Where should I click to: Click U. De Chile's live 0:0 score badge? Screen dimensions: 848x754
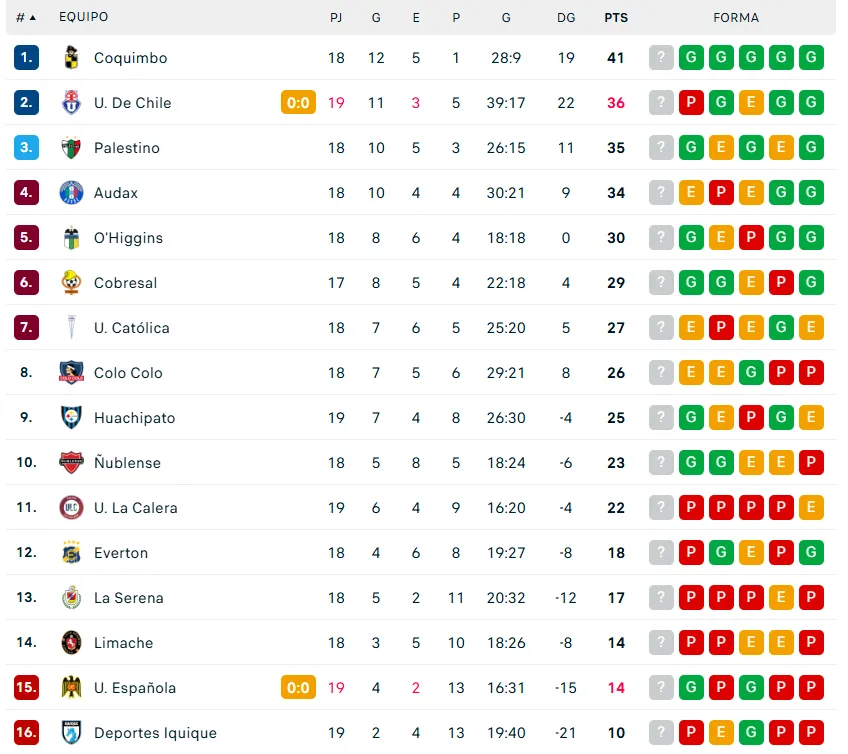[x=298, y=103]
